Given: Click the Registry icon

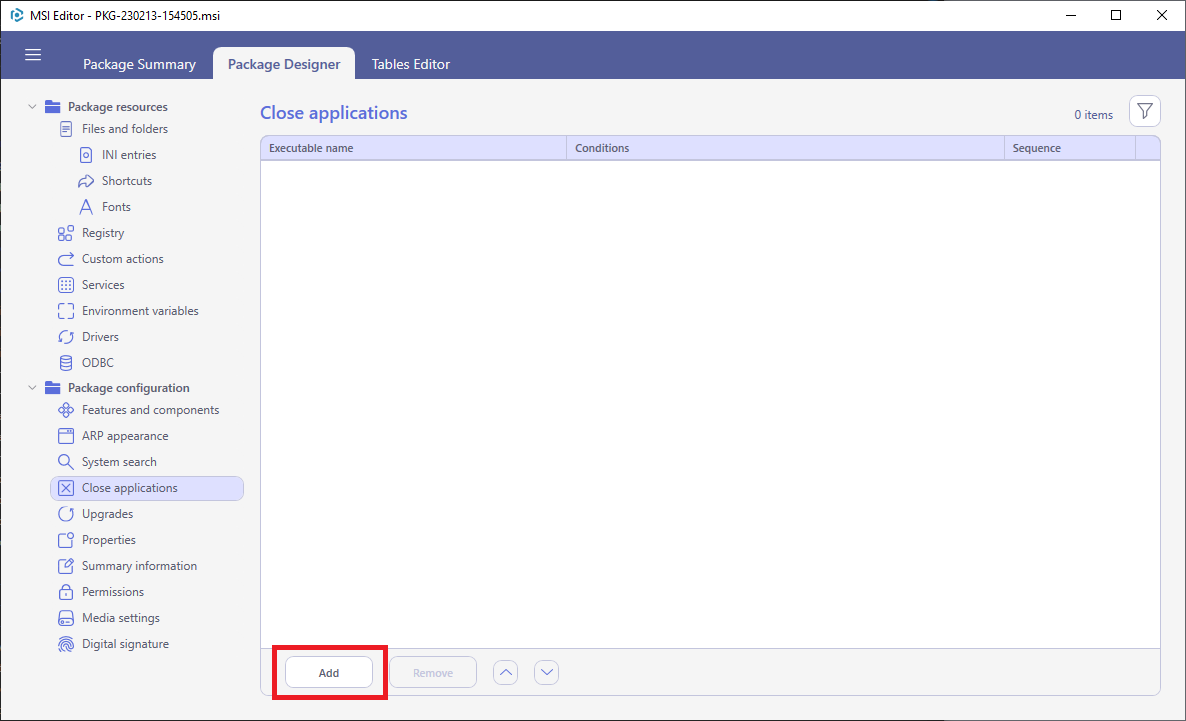Looking at the screenshot, I should pos(66,233).
